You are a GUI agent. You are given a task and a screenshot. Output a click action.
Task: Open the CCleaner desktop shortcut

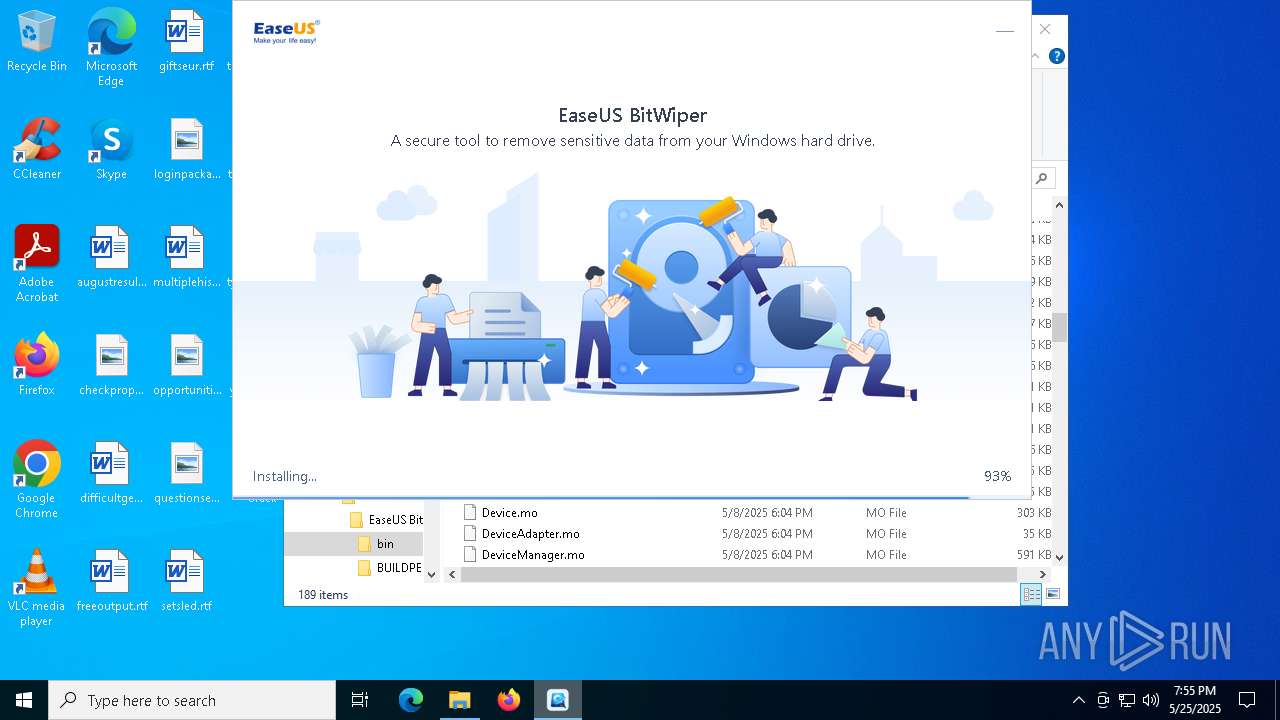click(x=37, y=150)
